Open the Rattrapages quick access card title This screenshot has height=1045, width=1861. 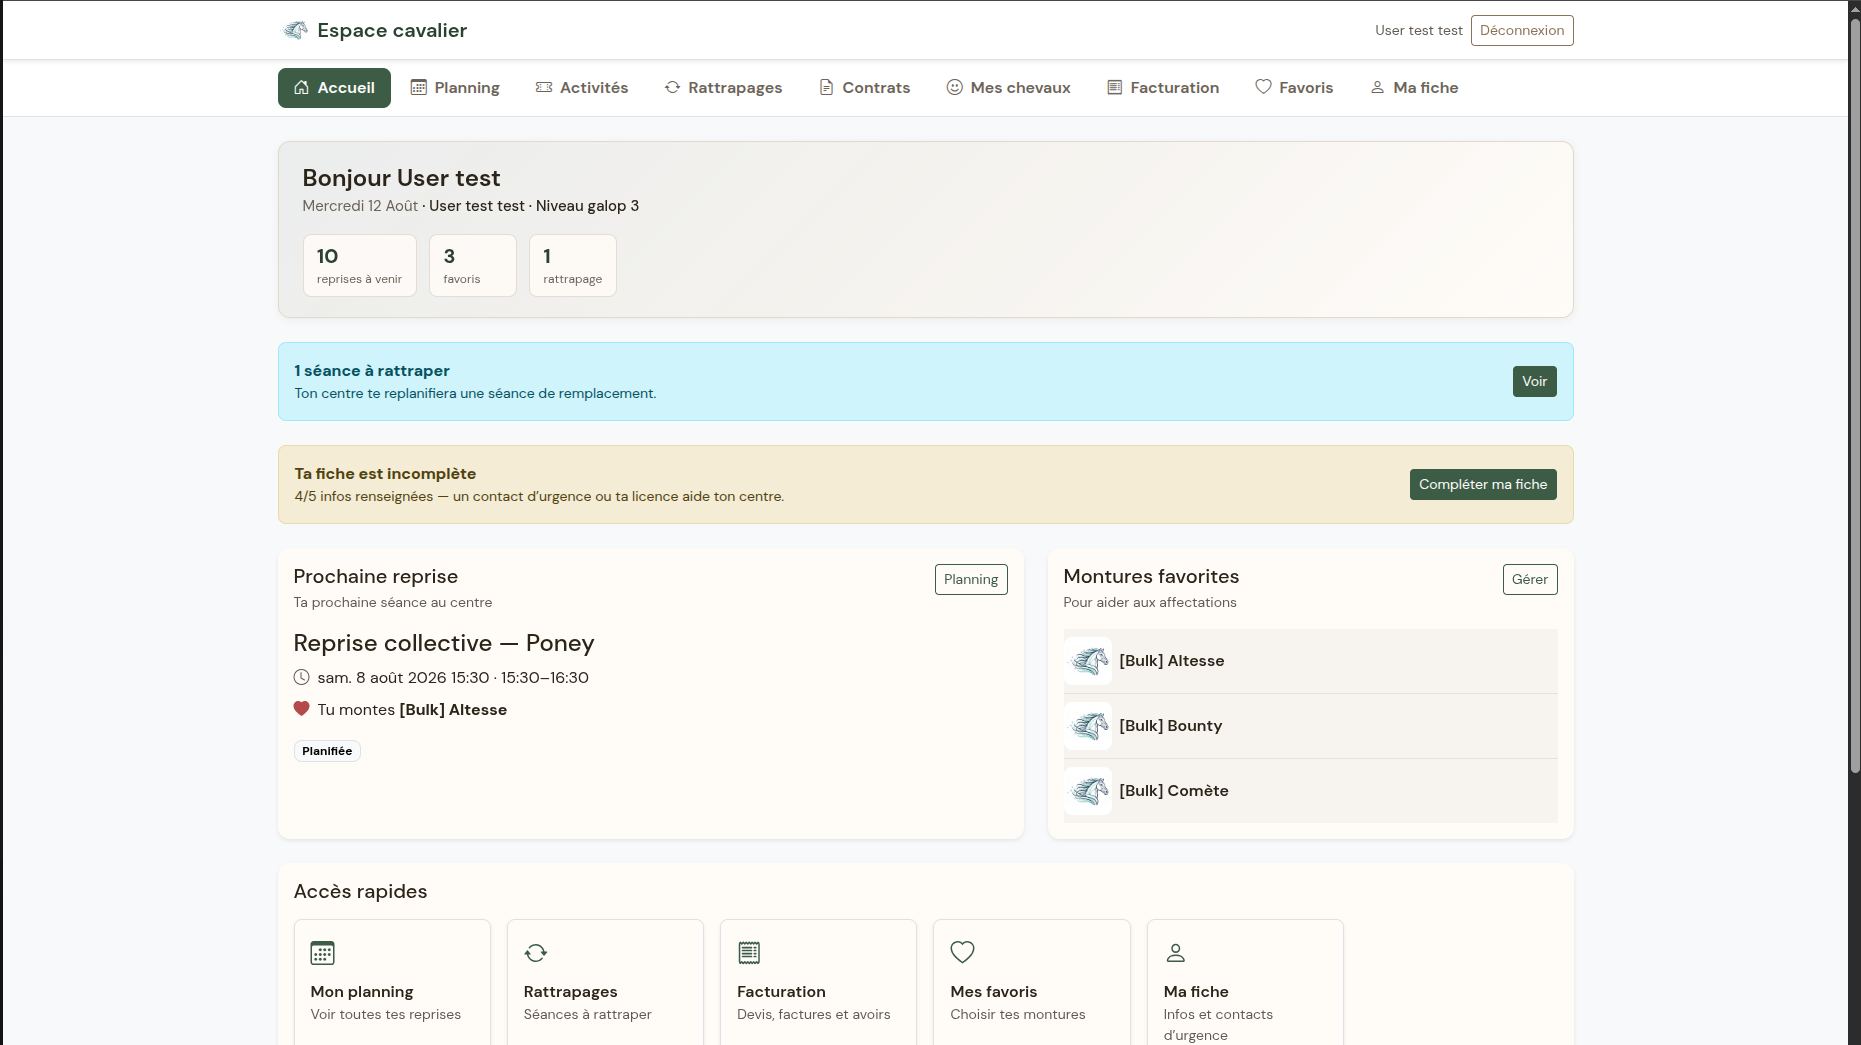coord(570,991)
